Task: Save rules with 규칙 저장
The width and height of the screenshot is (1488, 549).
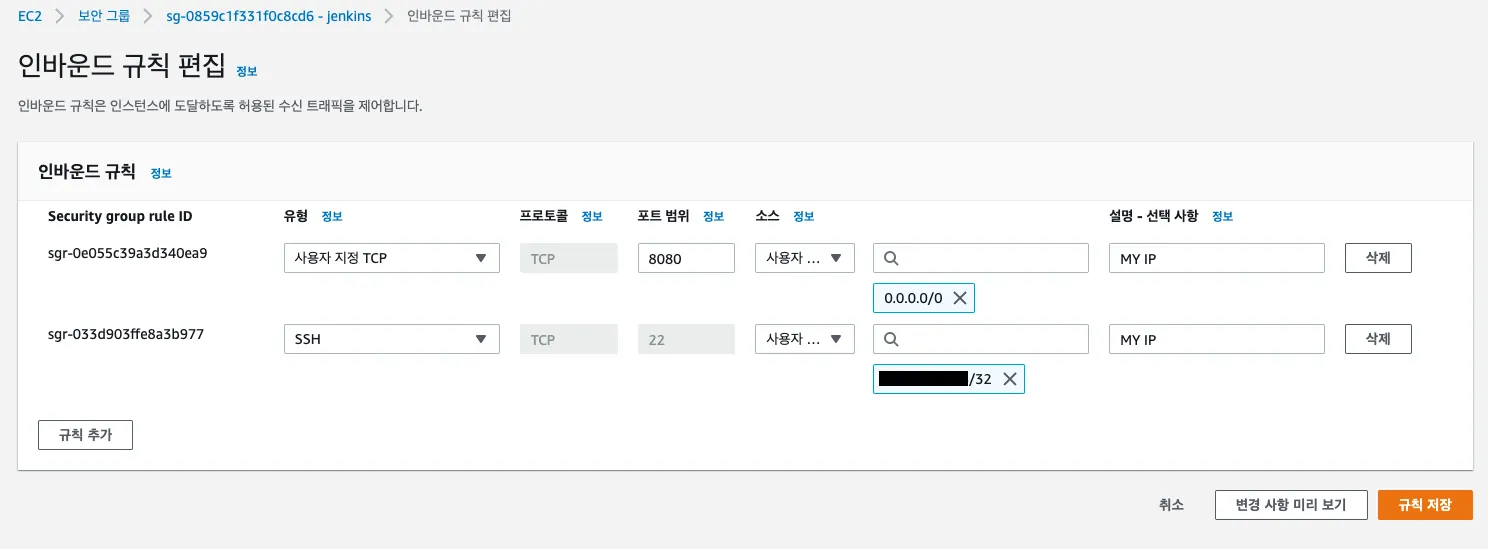Action: tap(1424, 505)
